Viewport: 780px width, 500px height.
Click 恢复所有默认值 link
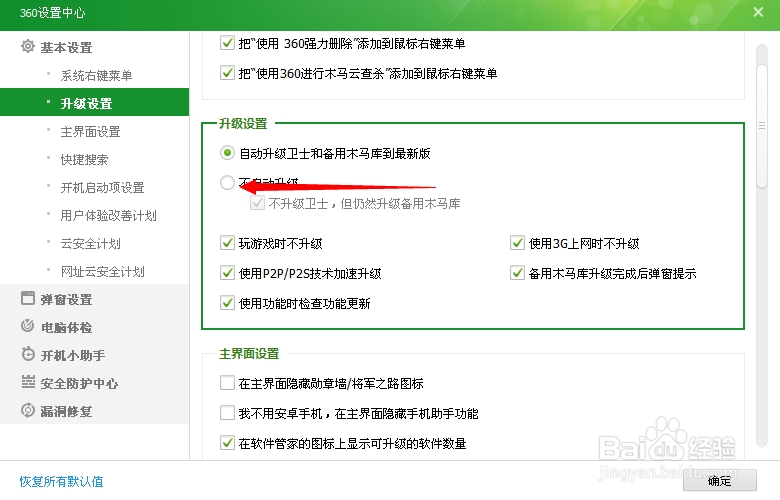point(61,481)
